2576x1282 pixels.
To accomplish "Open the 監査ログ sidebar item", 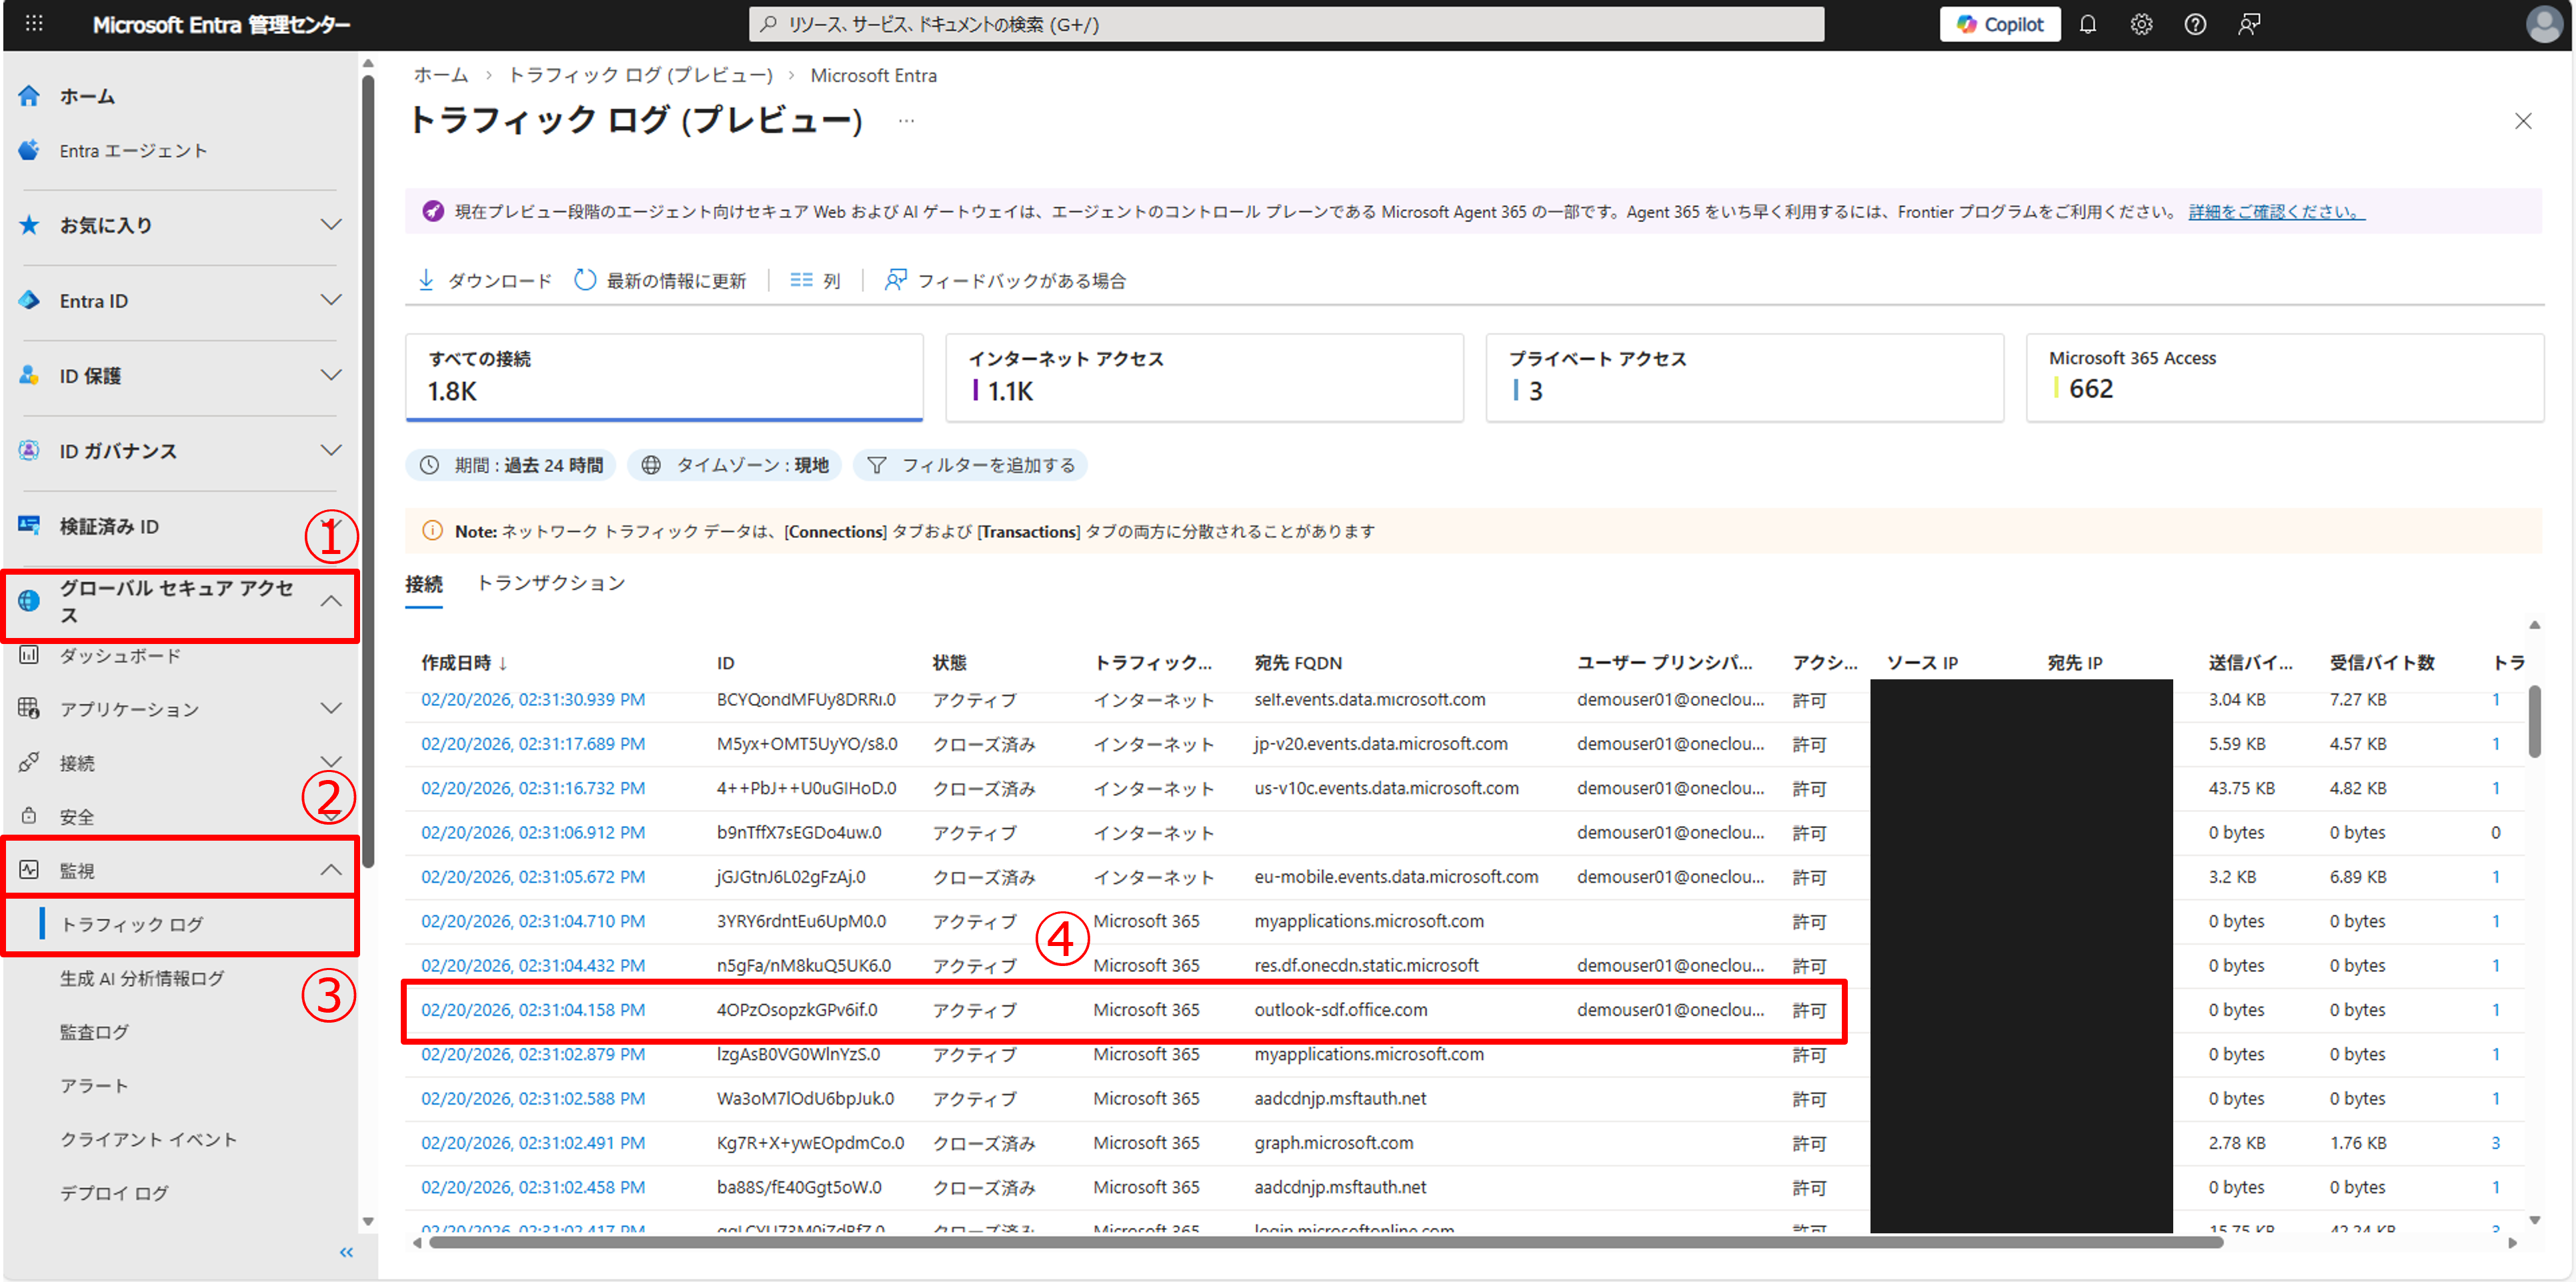I will [94, 1032].
